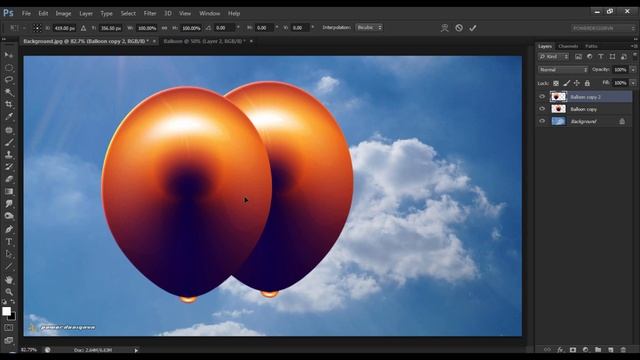Delete layer with trash icon
Screen dimensions: 640x360
pos(623,350)
